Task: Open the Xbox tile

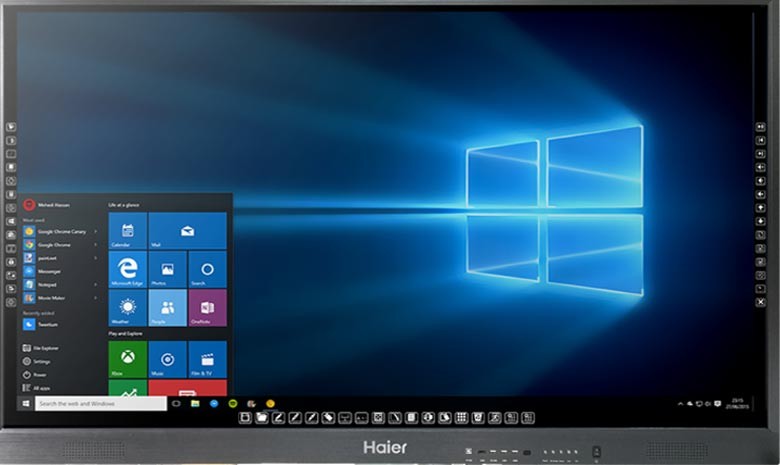Action: 127,359
